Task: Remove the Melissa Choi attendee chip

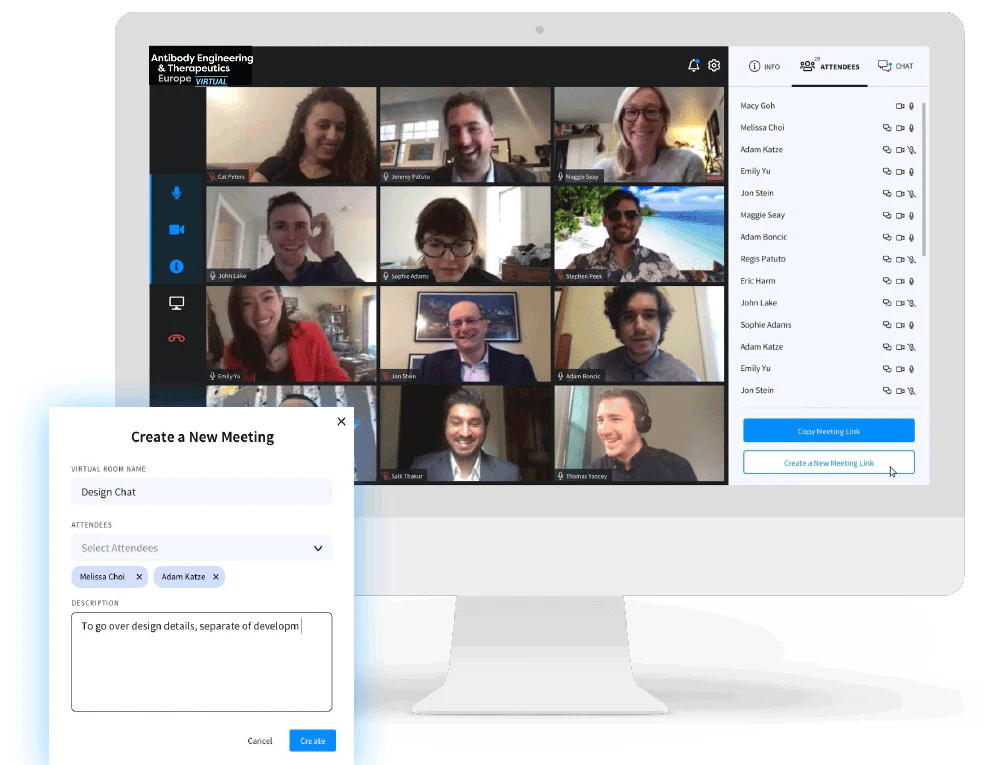Action: 139,577
